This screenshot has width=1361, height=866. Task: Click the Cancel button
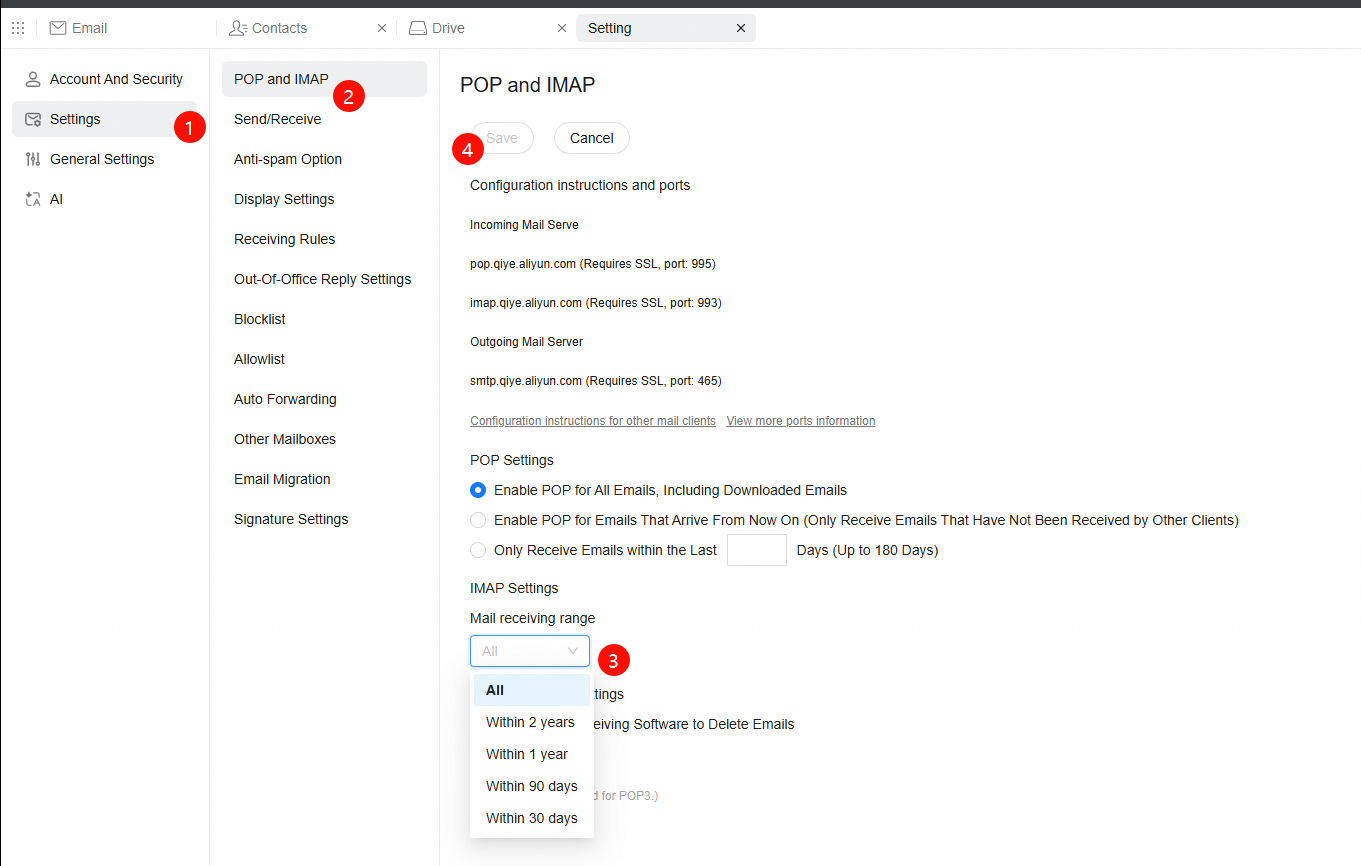(592, 138)
